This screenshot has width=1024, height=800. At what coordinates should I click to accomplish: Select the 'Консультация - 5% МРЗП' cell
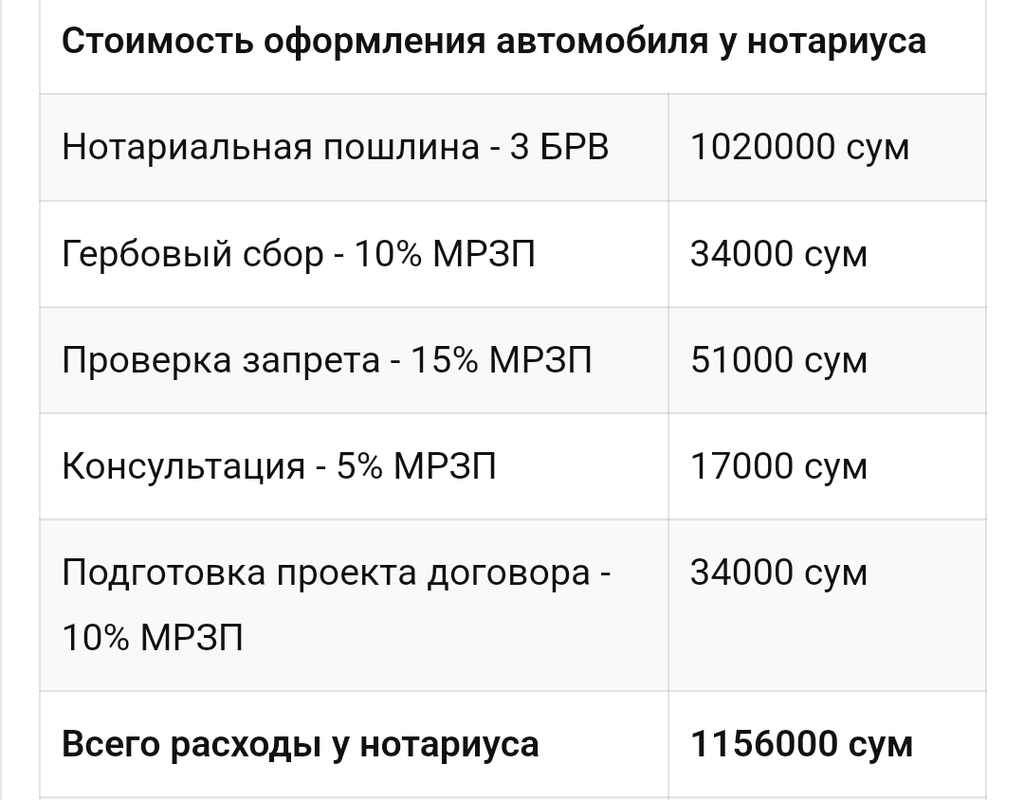(279, 467)
